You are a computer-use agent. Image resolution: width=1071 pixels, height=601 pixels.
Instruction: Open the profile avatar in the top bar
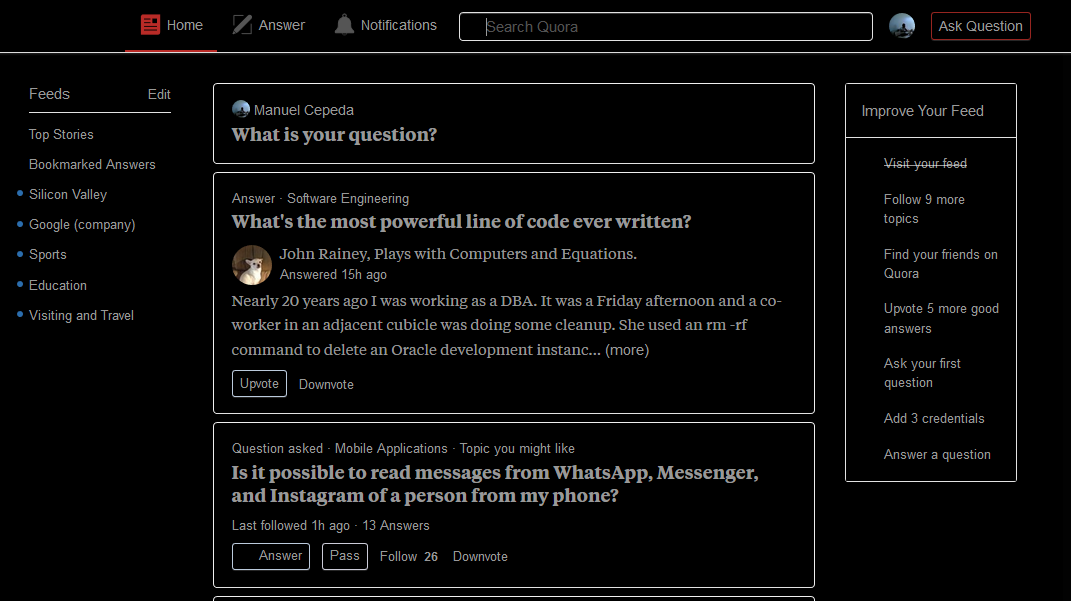pyautogui.click(x=902, y=26)
